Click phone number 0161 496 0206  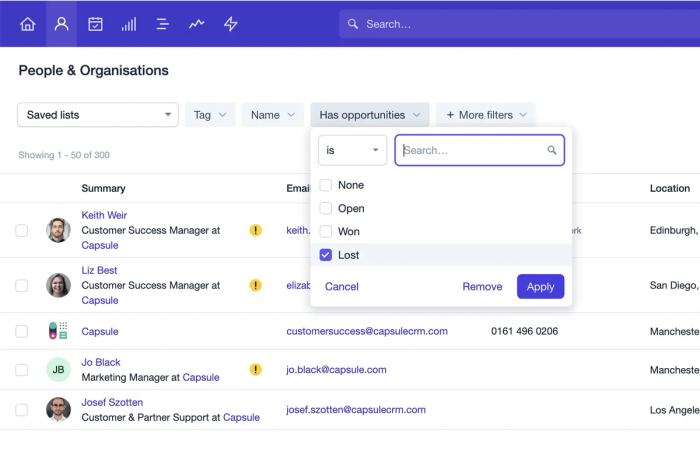tap(524, 331)
